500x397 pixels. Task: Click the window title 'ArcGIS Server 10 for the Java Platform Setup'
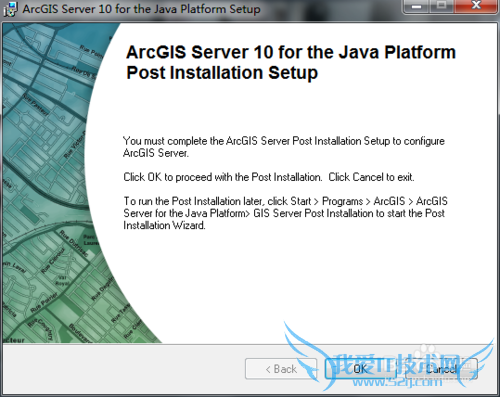[x=141, y=9]
